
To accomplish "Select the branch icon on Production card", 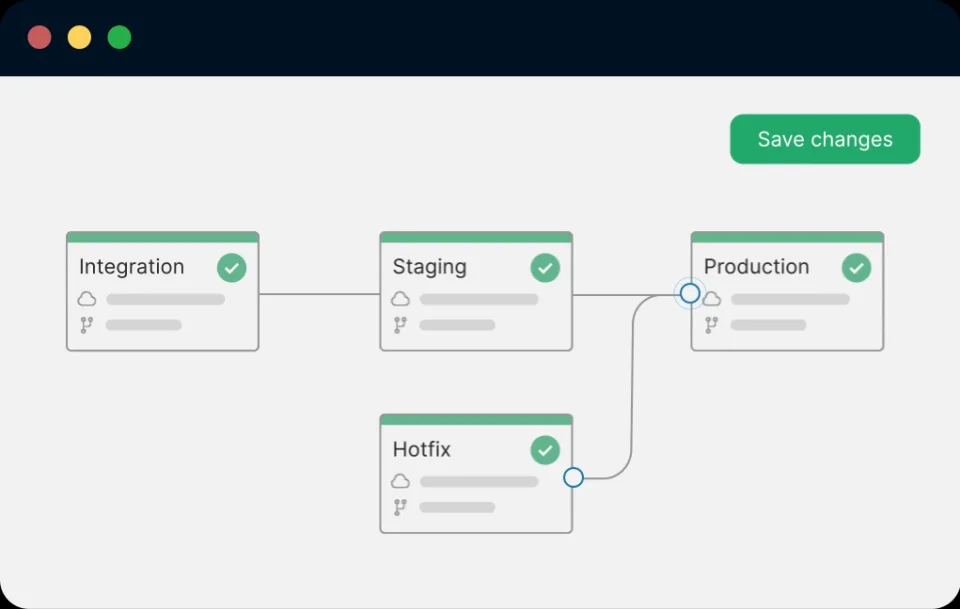I will (x=711, y=325).
